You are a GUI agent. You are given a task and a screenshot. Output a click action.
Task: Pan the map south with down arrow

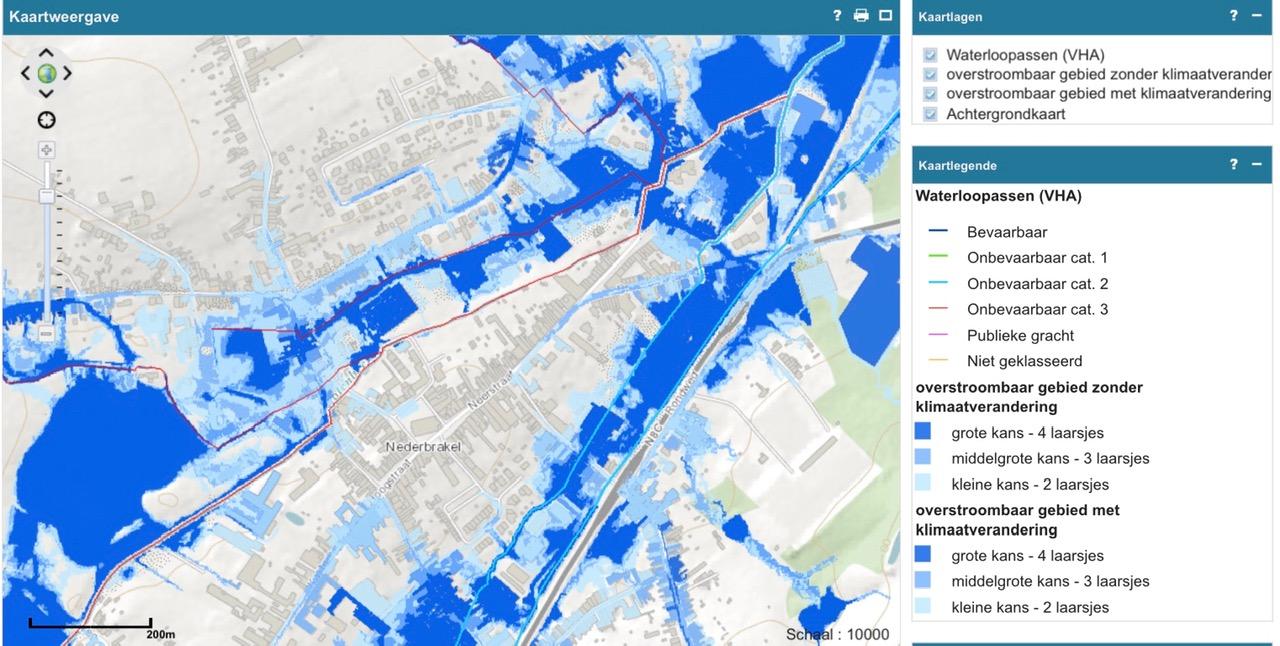pyautogui.click(x=46, y=94)
